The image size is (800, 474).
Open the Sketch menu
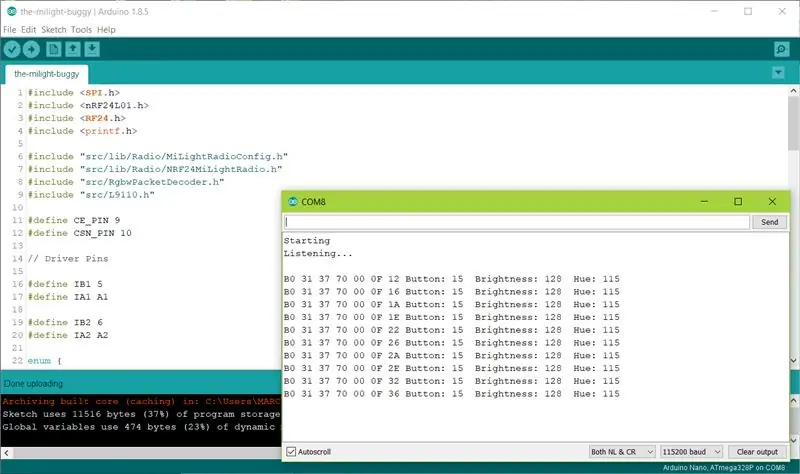point(54,30)
